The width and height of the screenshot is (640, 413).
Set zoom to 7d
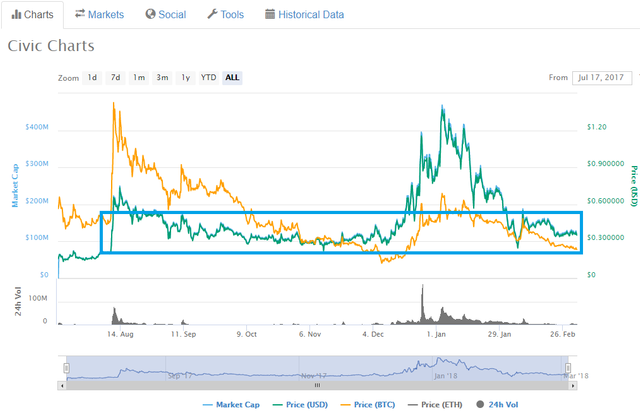point(116,78)
